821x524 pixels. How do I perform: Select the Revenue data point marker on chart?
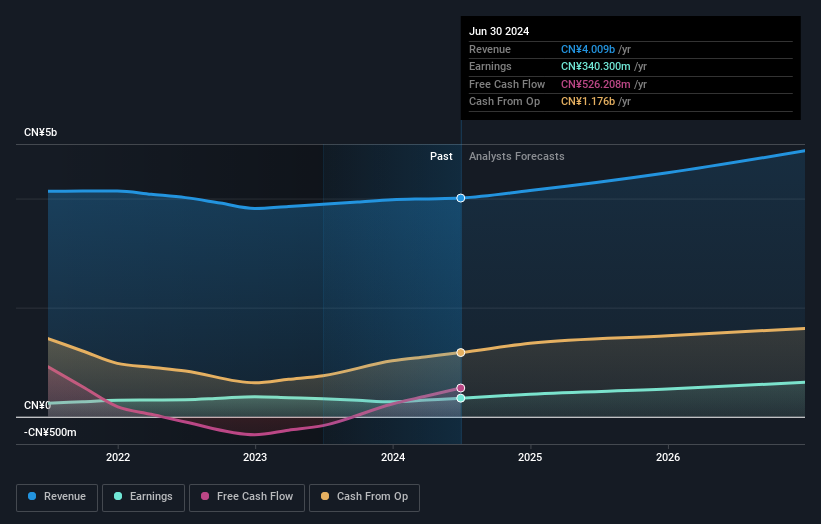point(461,198)
